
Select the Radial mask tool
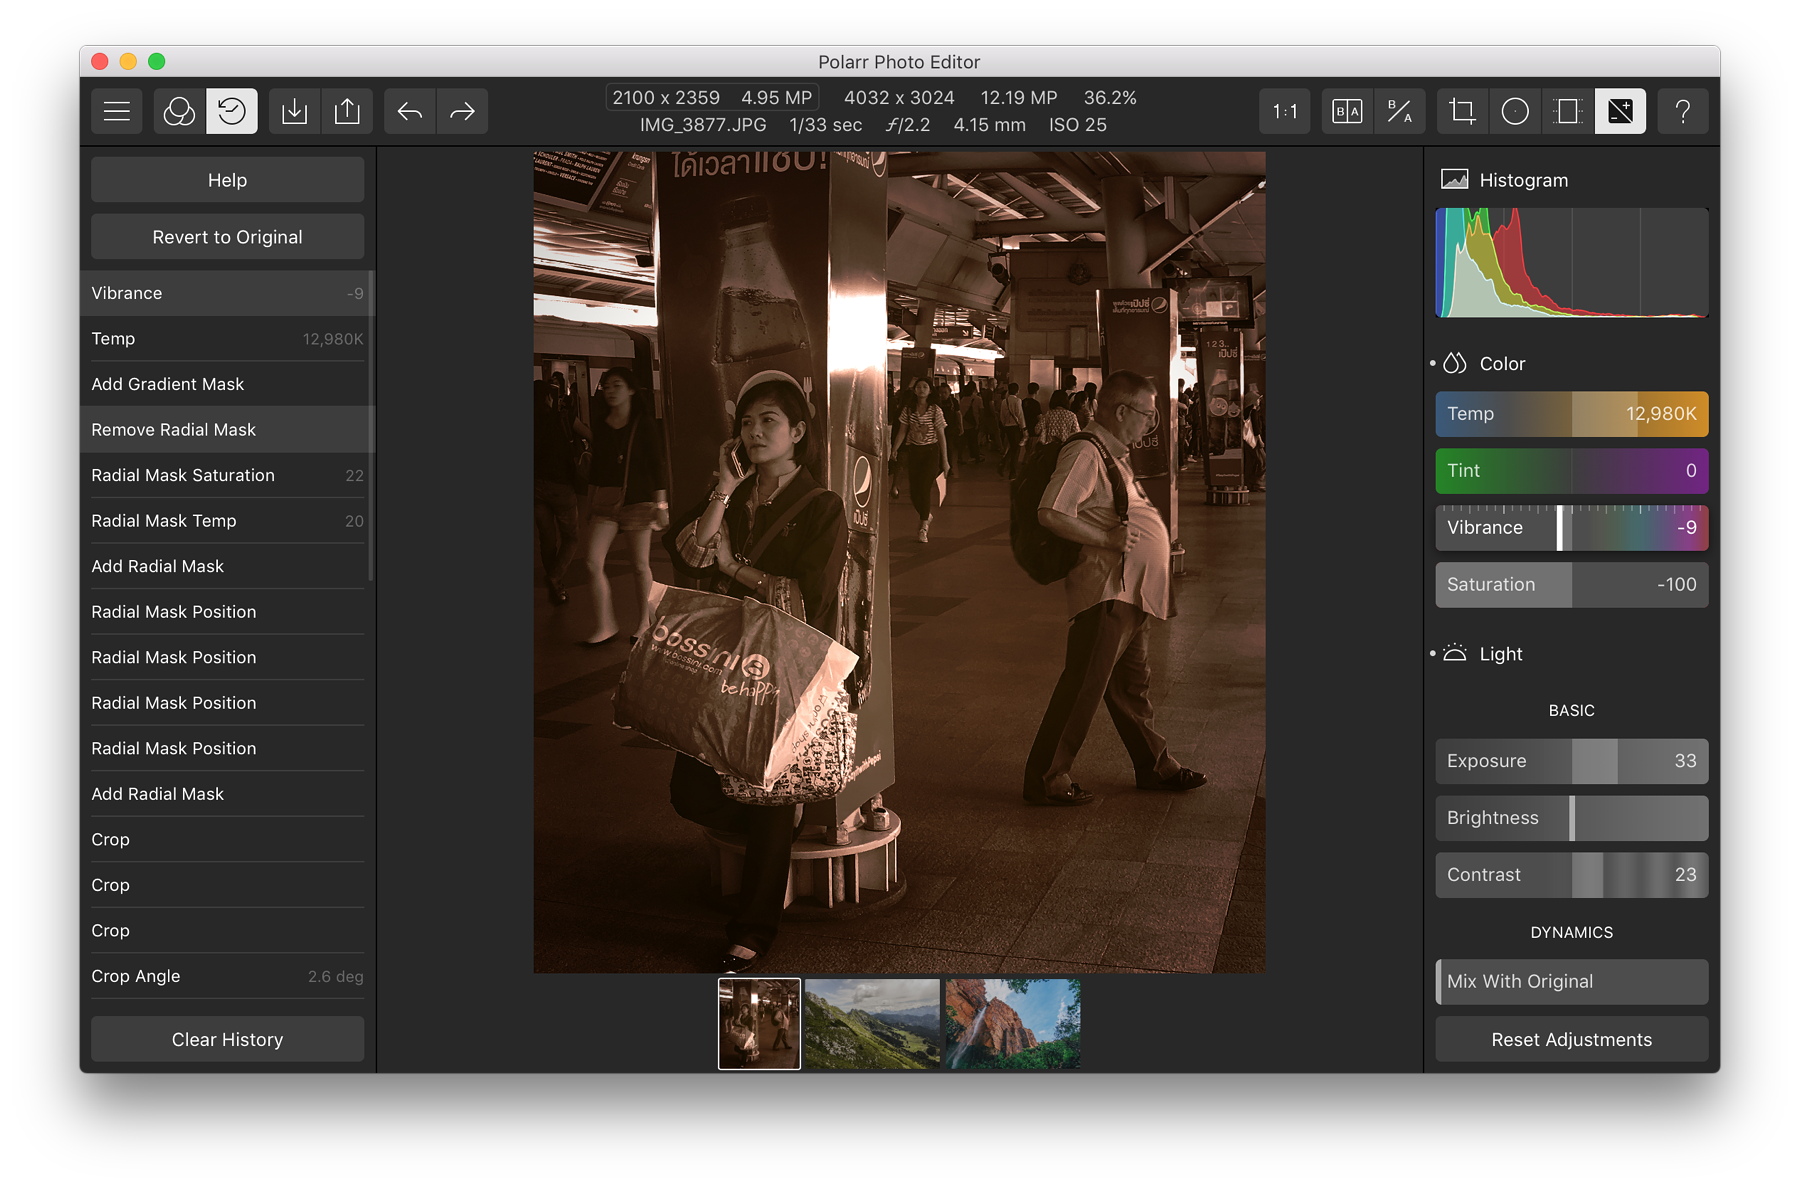(x=1515, y=111)
